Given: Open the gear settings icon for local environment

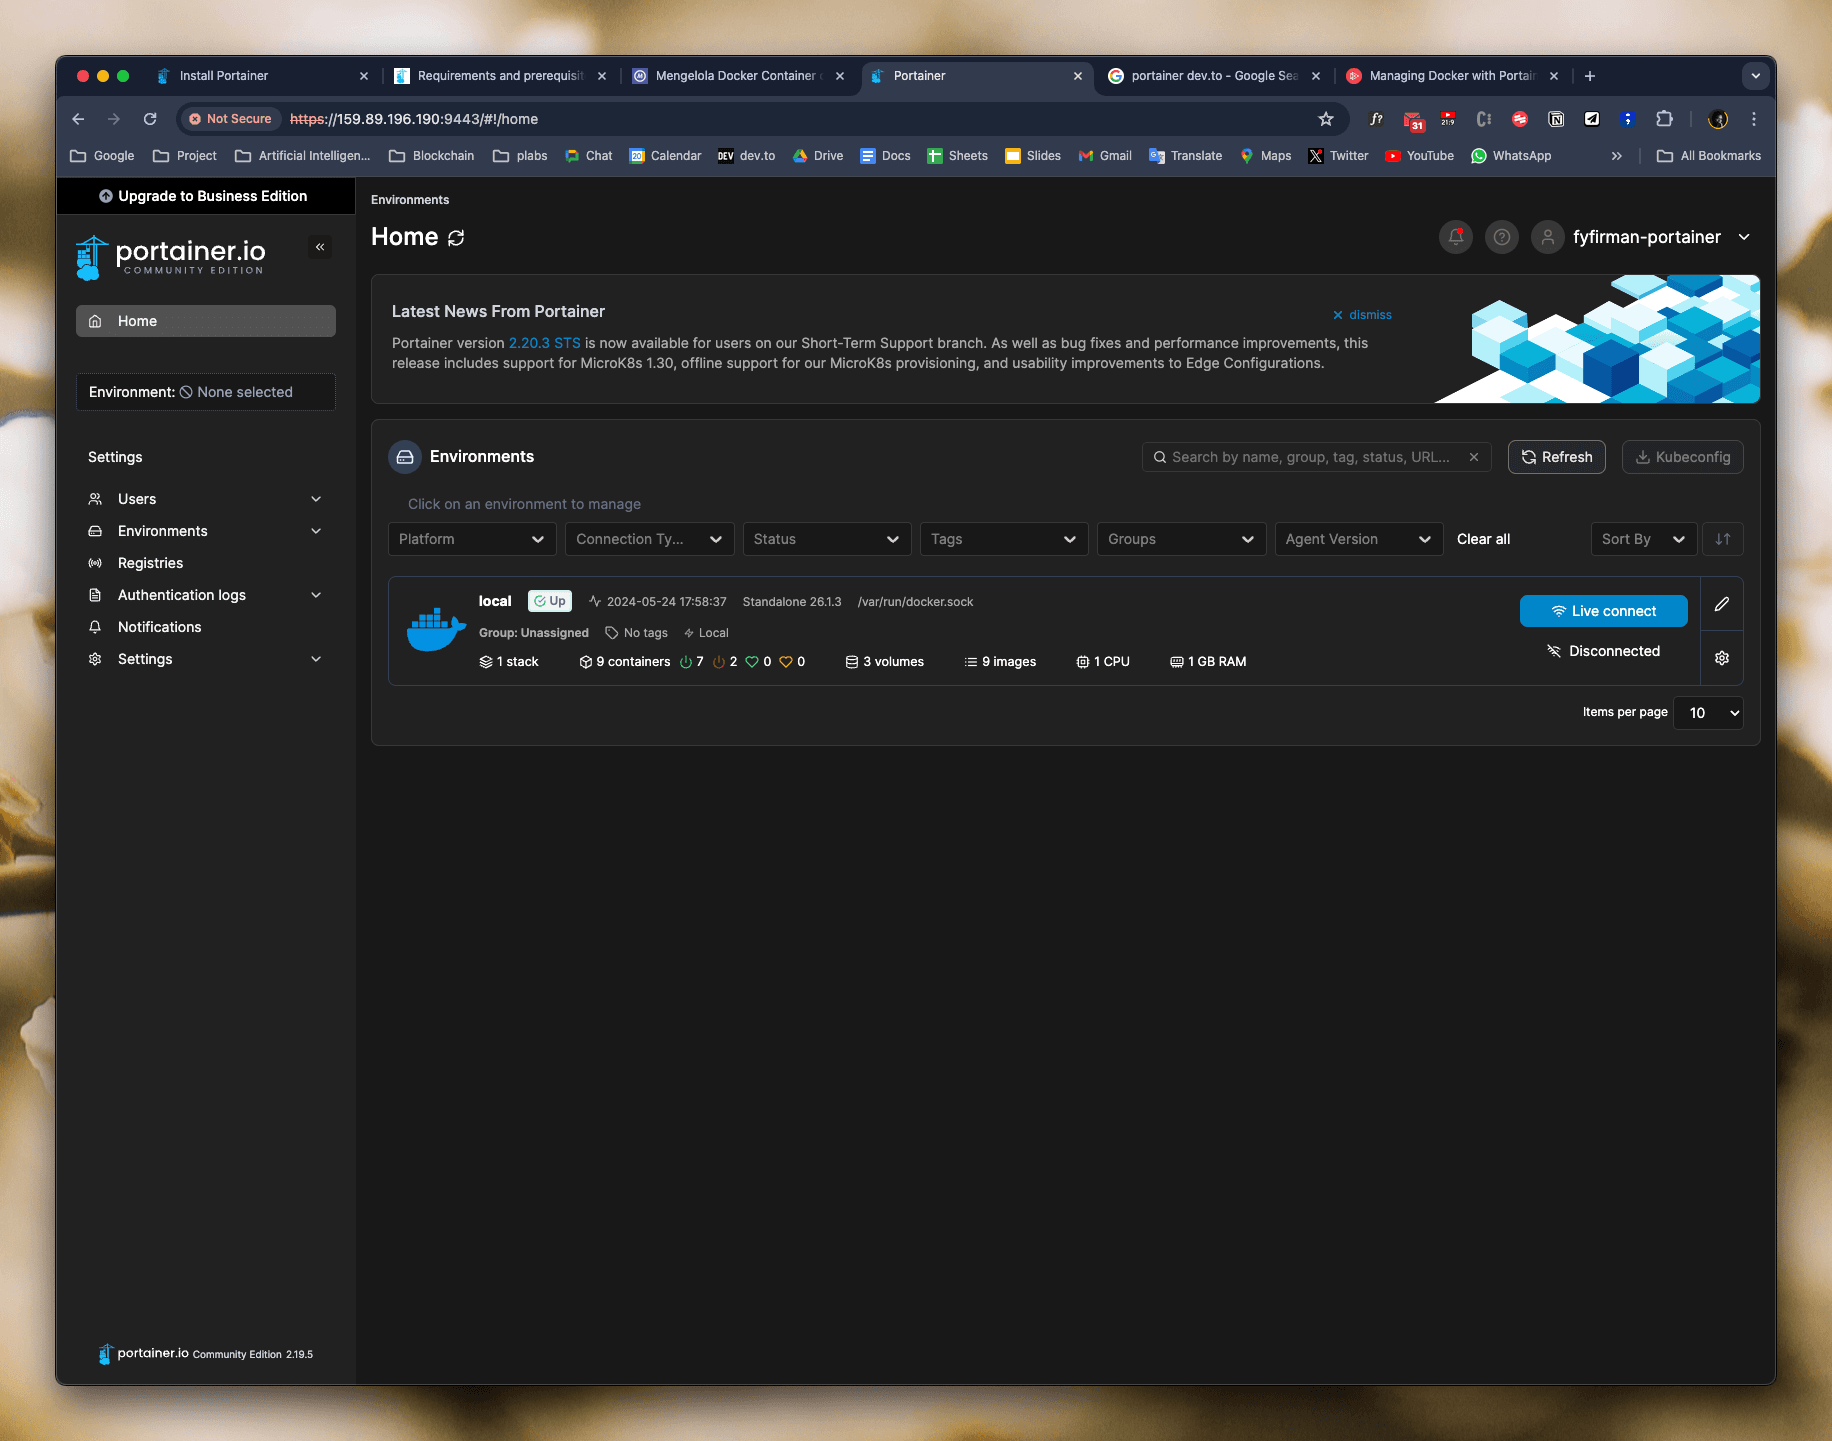Looking at the screenshot, I should pyautogui.click(x=1722, y=658).
